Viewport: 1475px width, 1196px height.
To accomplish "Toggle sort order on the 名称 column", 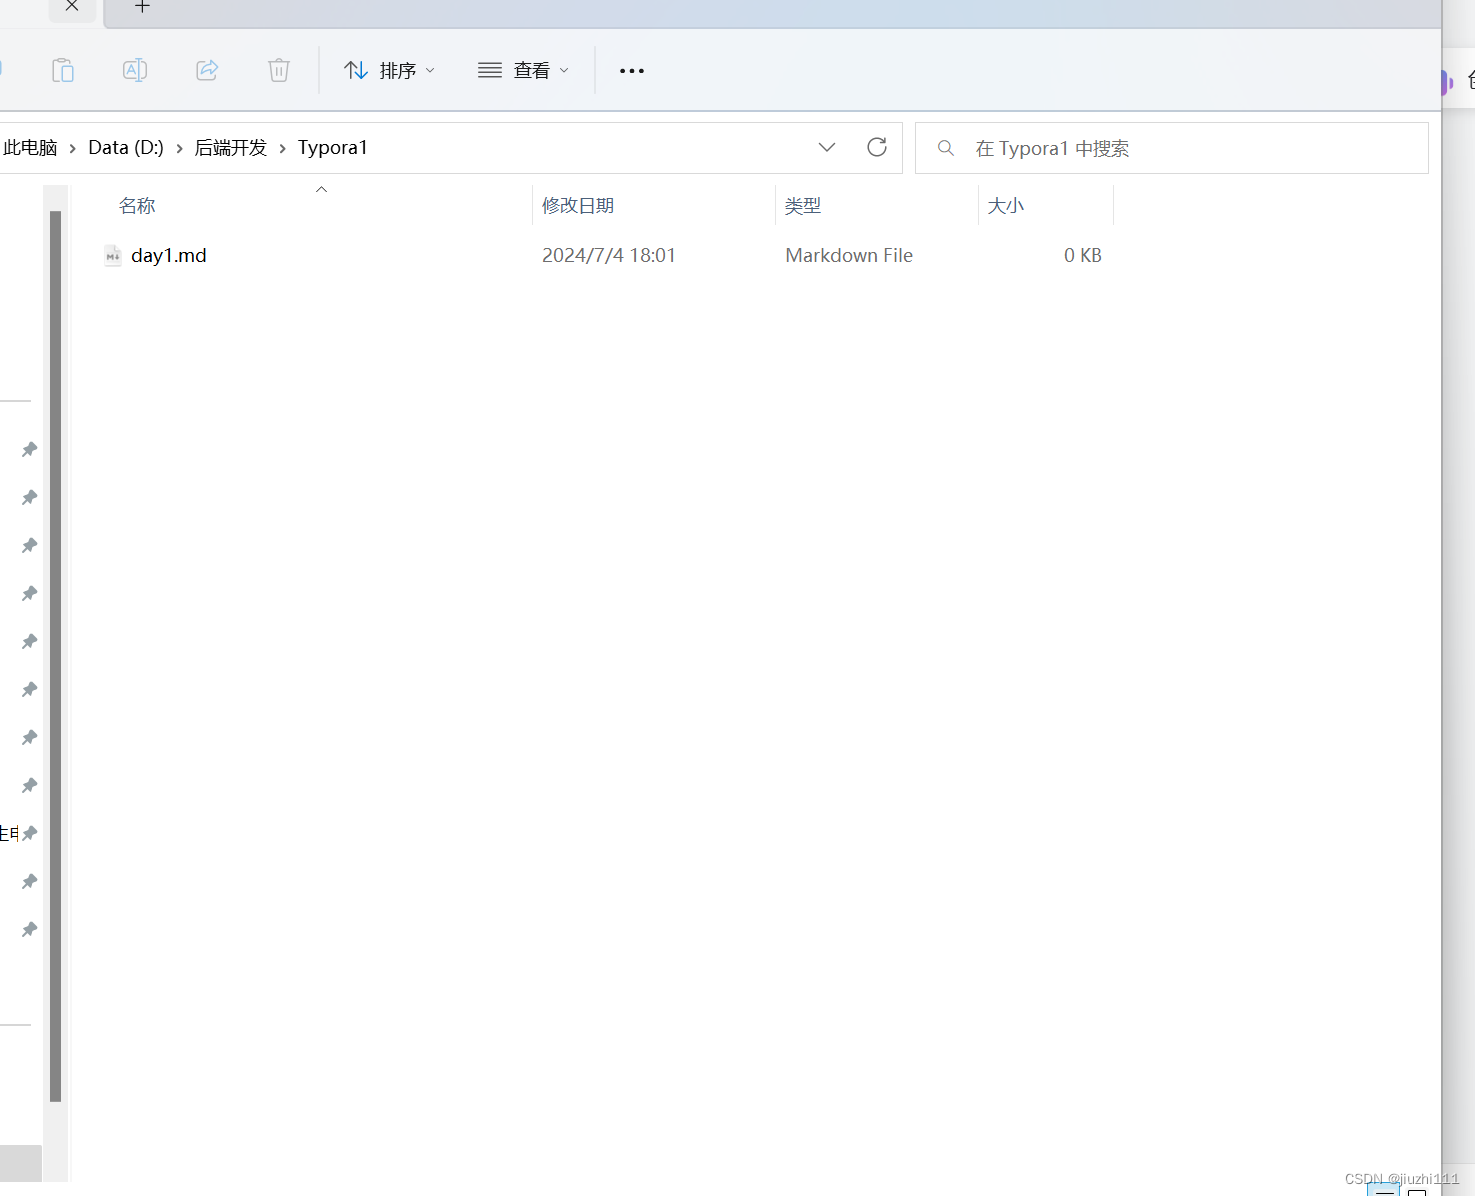I will pos(137,205).
